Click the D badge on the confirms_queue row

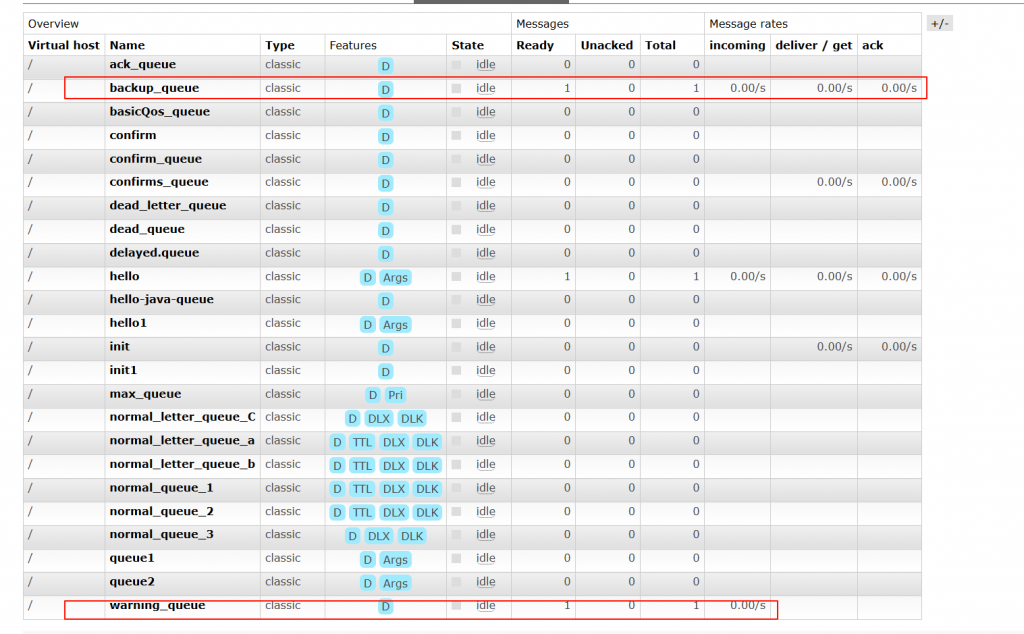[x=385, y=183]
